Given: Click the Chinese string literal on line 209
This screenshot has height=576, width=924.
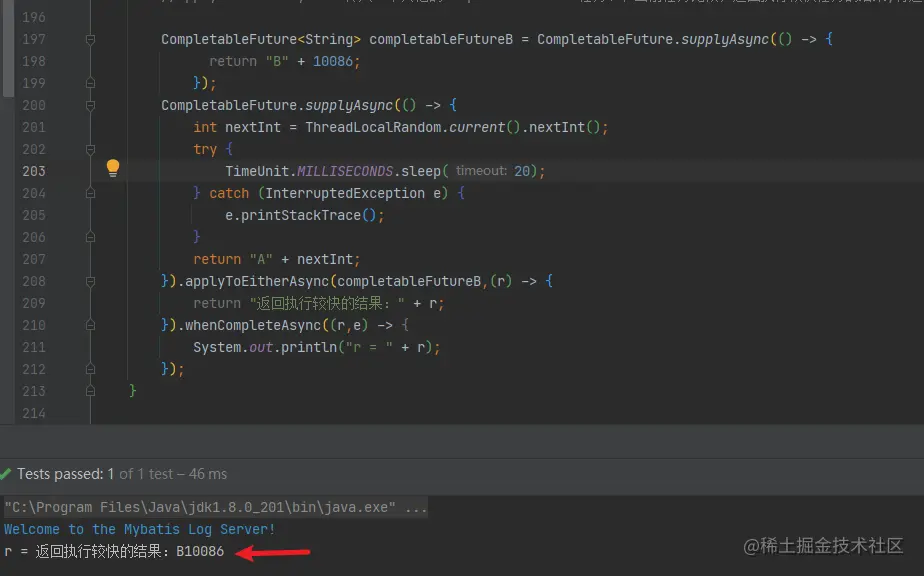Looking at the screenshot, I should click(x=327, y=303).
